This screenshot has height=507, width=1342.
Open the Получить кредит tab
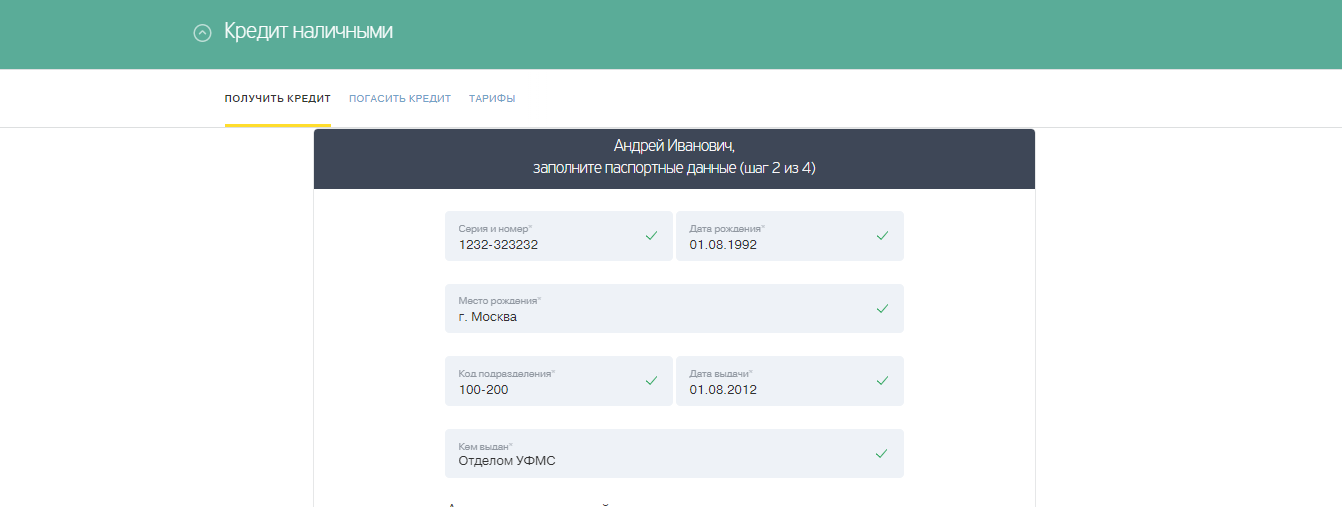[x=277, y=99]
